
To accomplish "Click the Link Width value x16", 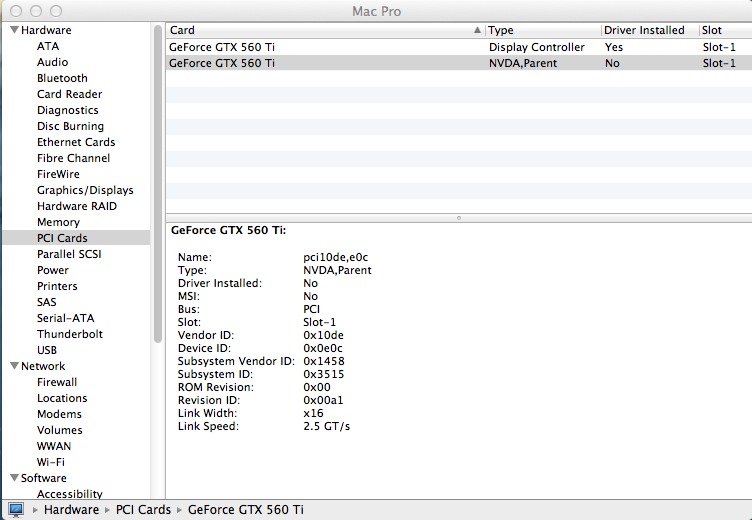I will click(x=313, y=413).
